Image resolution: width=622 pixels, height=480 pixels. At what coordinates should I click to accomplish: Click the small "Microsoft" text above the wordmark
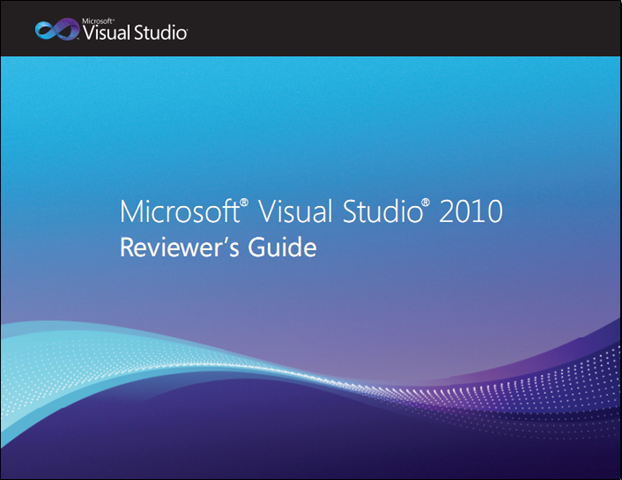pyautogui.click(x=98, y=18)
